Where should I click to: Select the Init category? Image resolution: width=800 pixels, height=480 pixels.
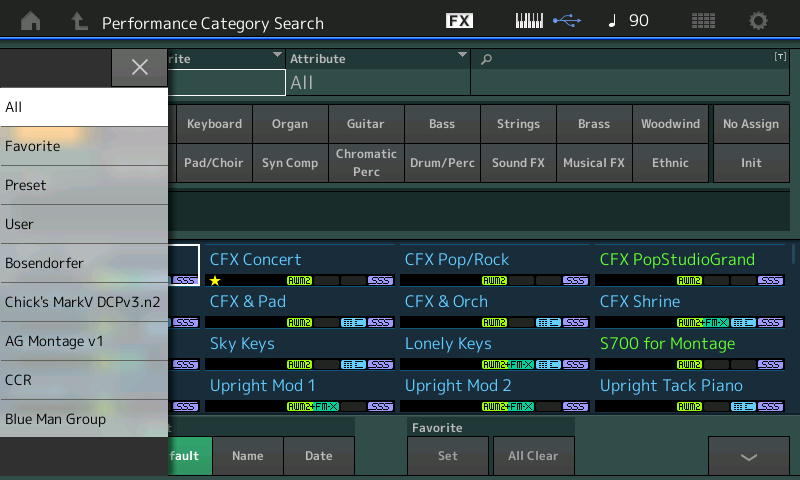751,163
